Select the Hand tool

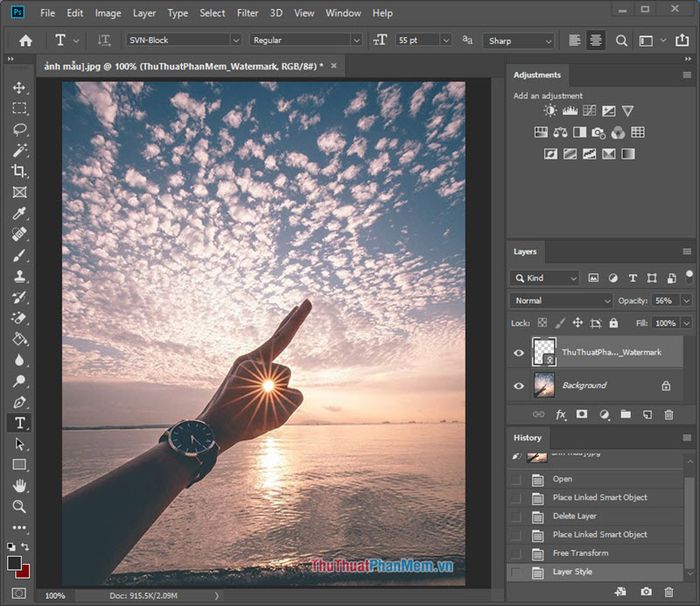tap(19, 485)
